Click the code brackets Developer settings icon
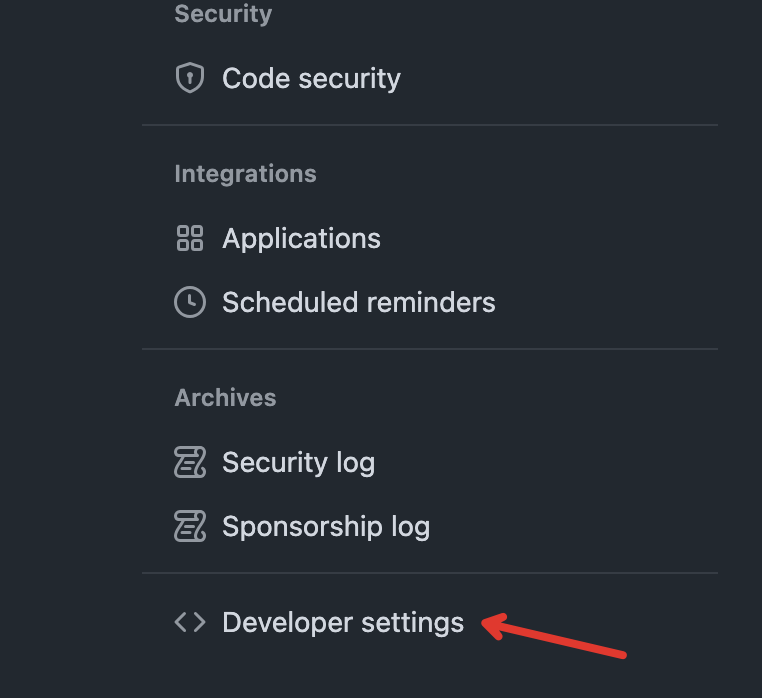The height and width of the screenshot is (698, 762). (189, 622)
